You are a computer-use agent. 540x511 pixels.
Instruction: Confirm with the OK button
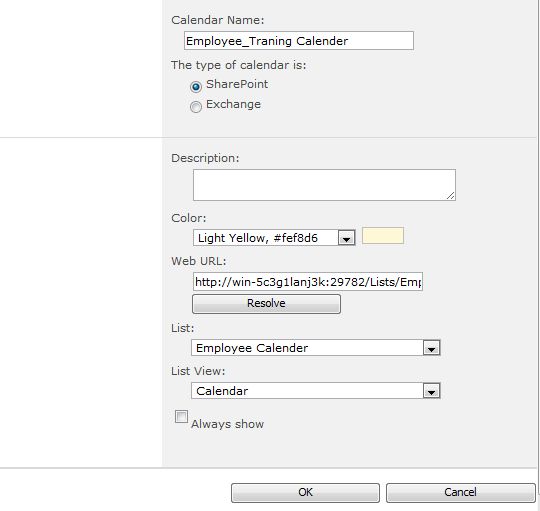tap(305, 492)
